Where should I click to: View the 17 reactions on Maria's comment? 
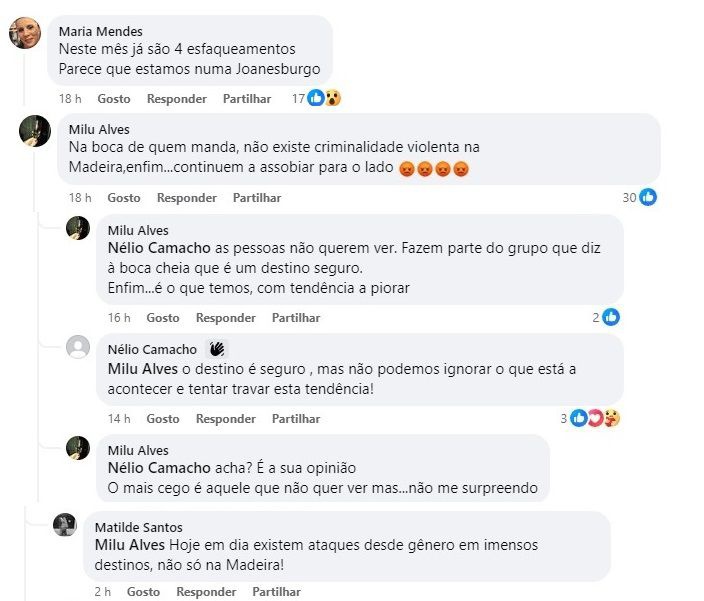point(316,98)
